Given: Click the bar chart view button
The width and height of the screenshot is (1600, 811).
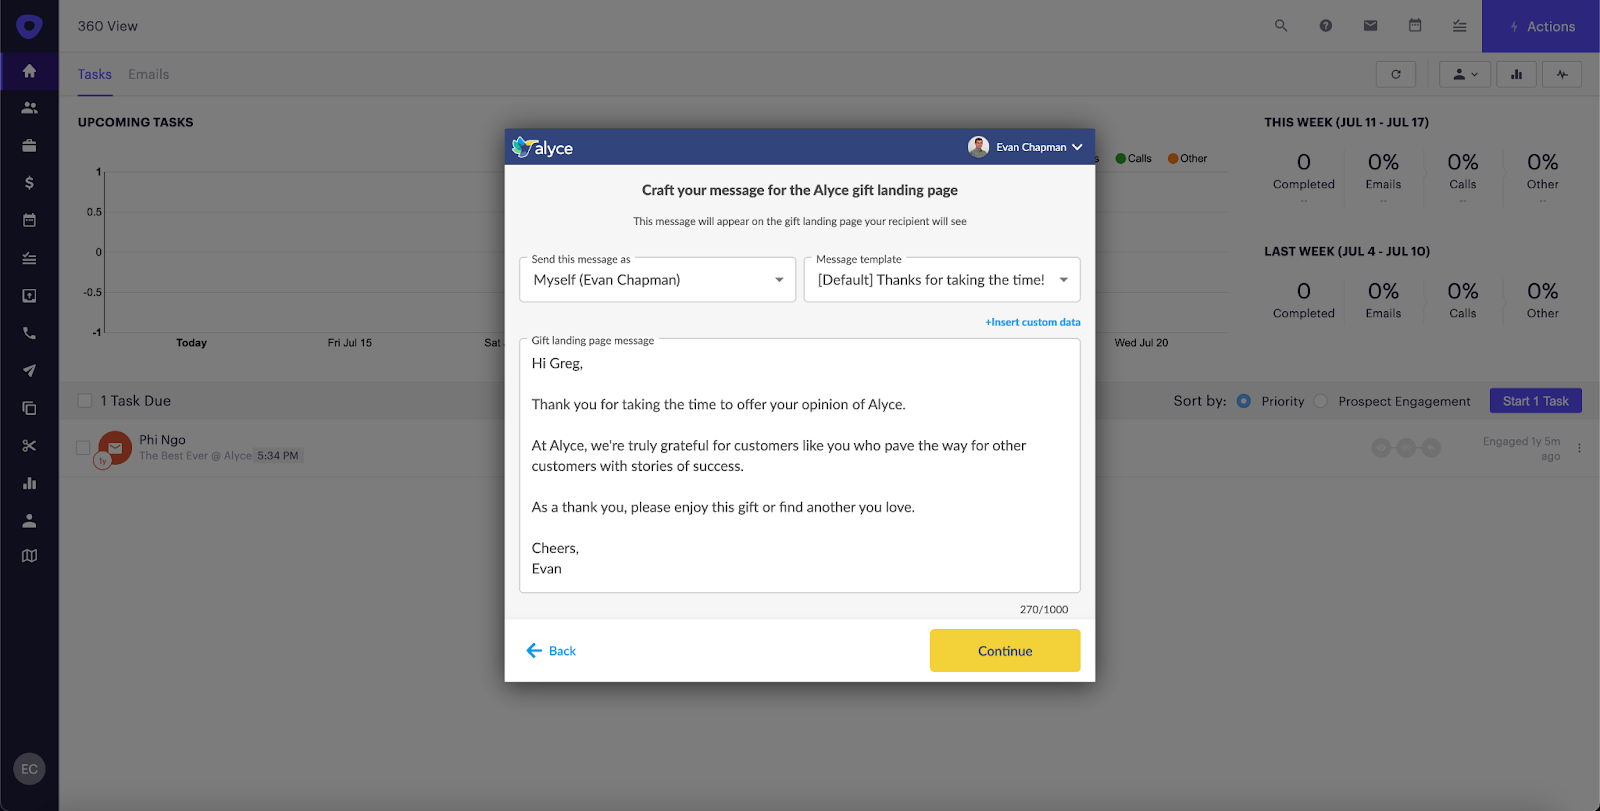Looking at the screenshot, I should click(1517, 74).
